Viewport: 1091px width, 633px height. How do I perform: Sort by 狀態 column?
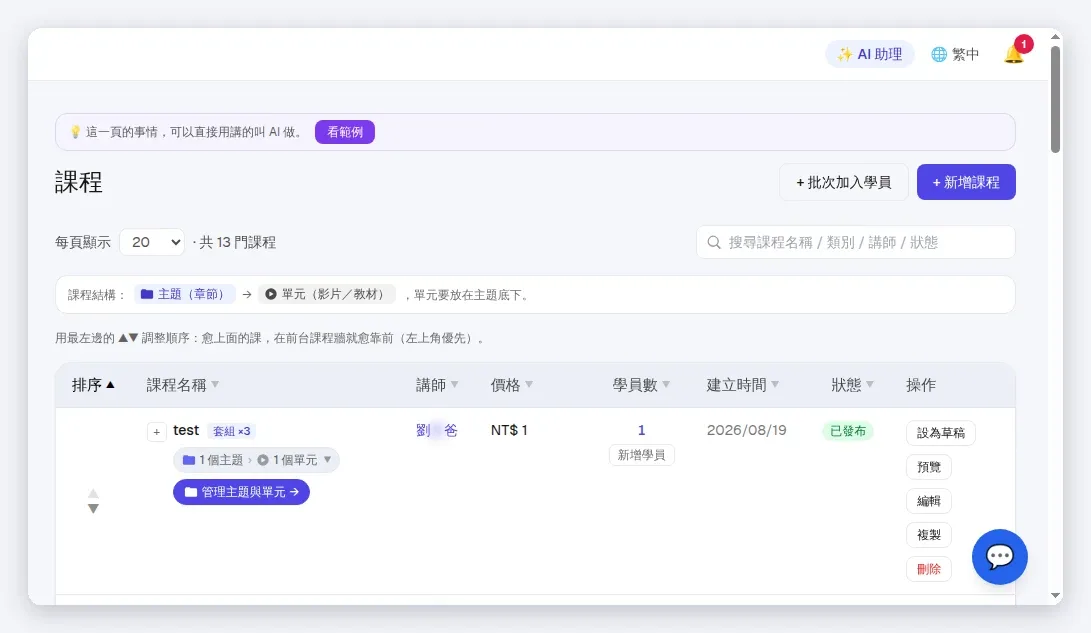852,385
